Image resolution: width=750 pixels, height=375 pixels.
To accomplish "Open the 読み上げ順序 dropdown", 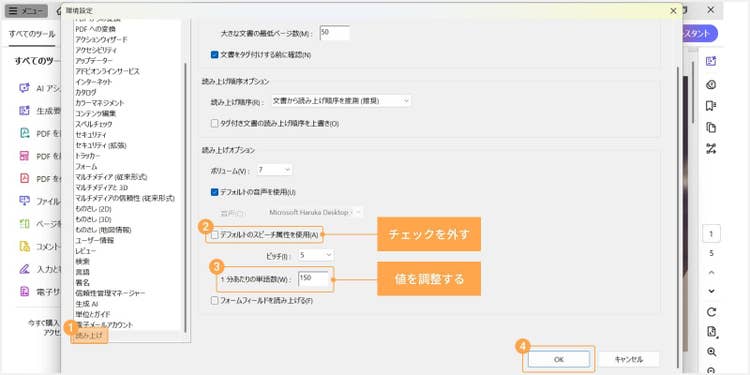I will [x=341, y=101].
